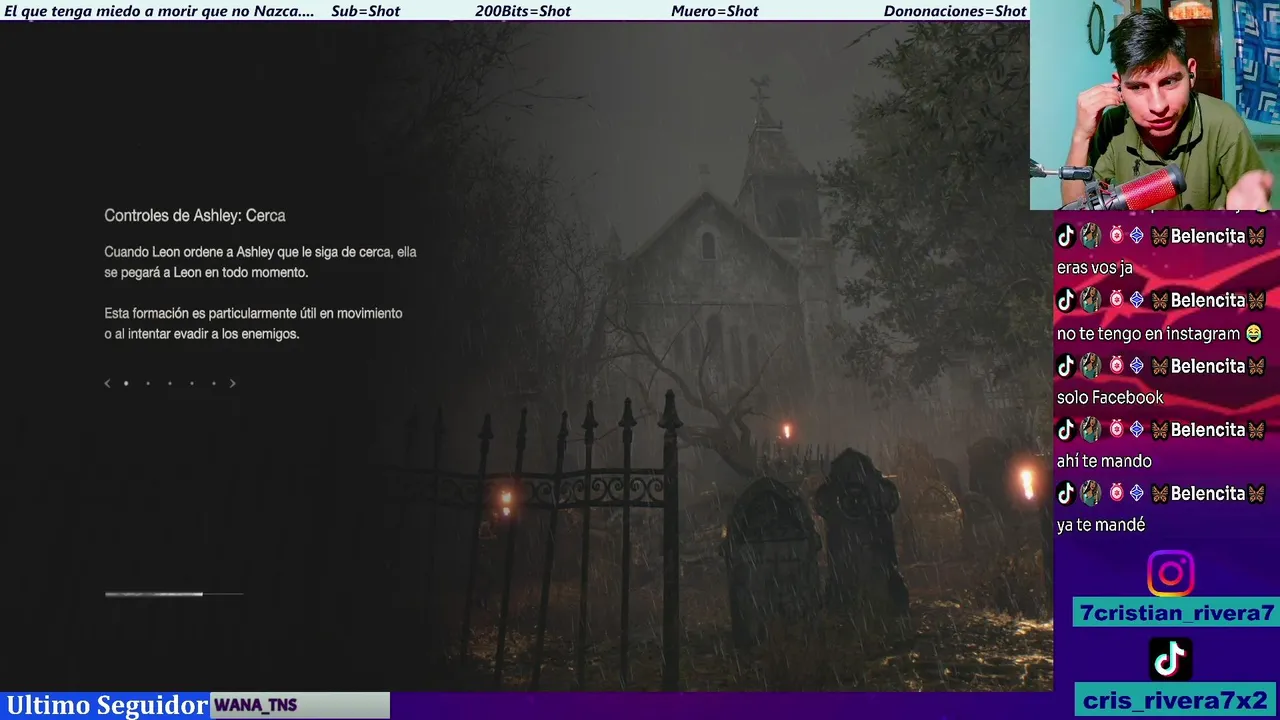The width and height of the screenshot is (1280, 720).
Task: Click the 'Sub=Shot' banner text
Action: 366,11
